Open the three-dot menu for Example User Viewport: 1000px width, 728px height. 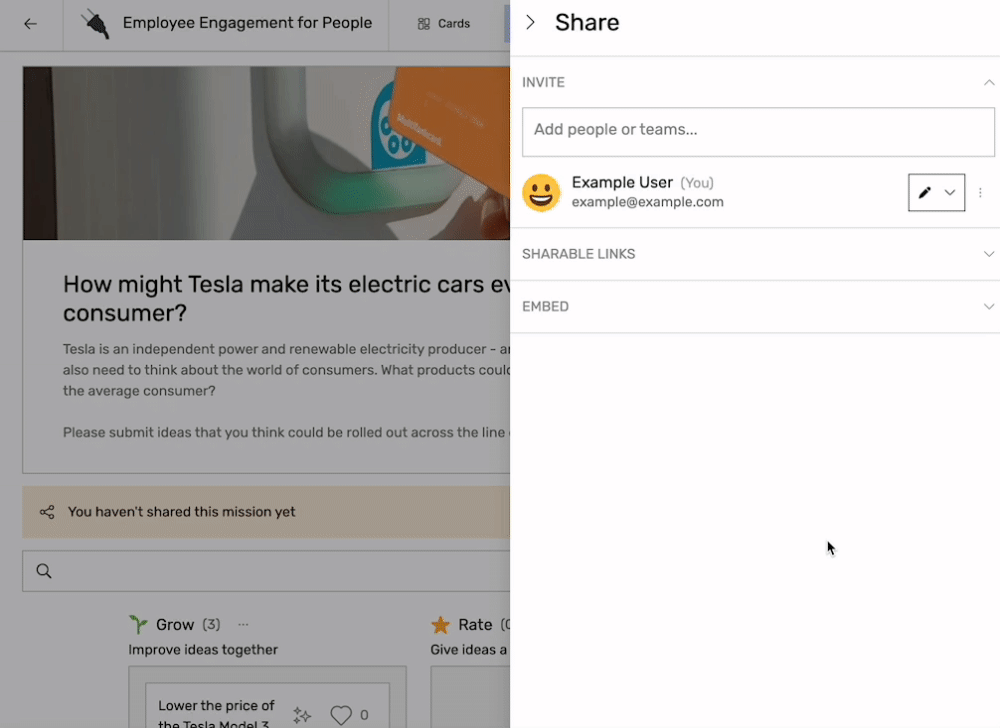coord(980,193)
